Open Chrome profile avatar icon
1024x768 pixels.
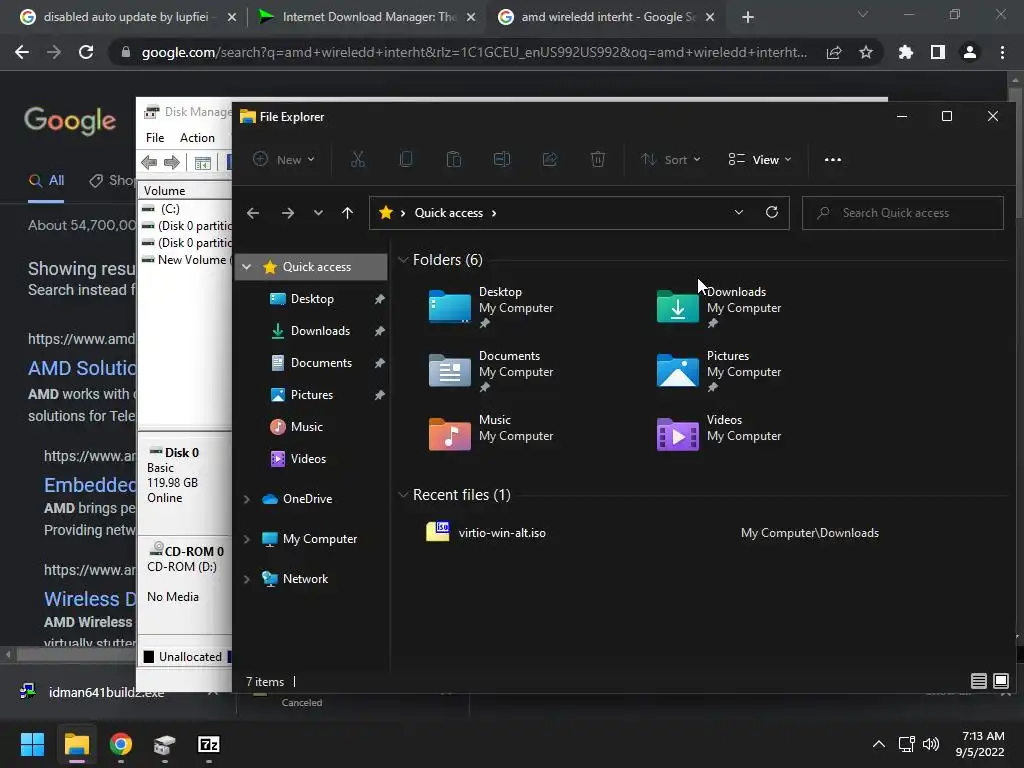tap(969, 52)
